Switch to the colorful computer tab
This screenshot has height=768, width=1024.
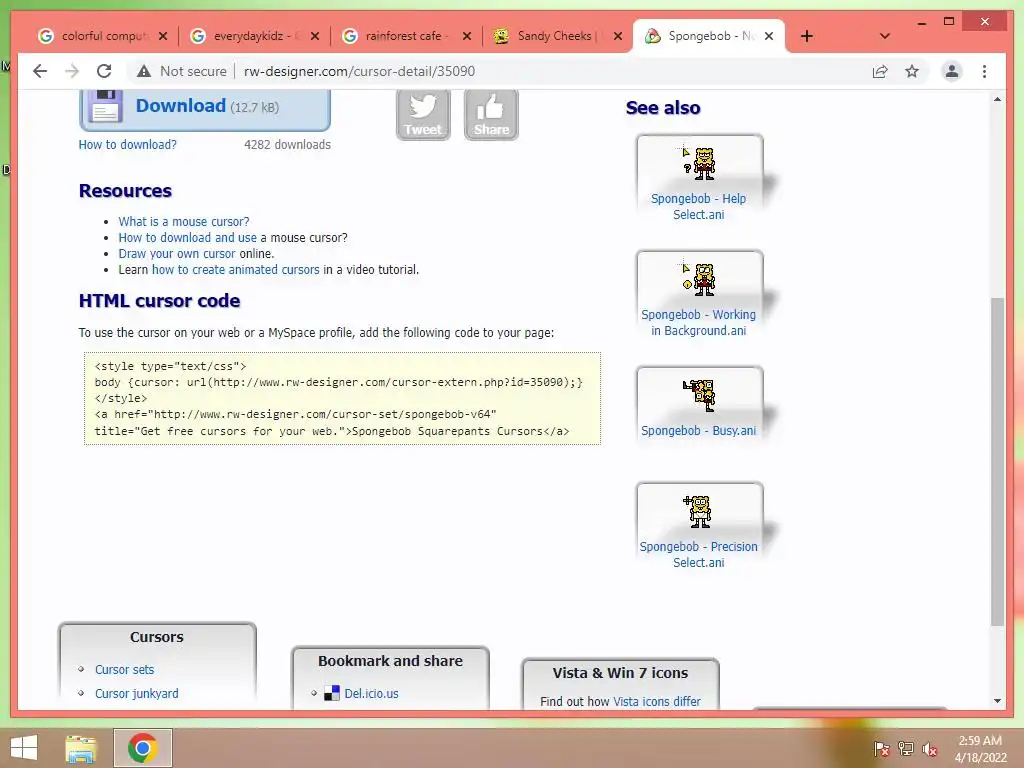101,36
